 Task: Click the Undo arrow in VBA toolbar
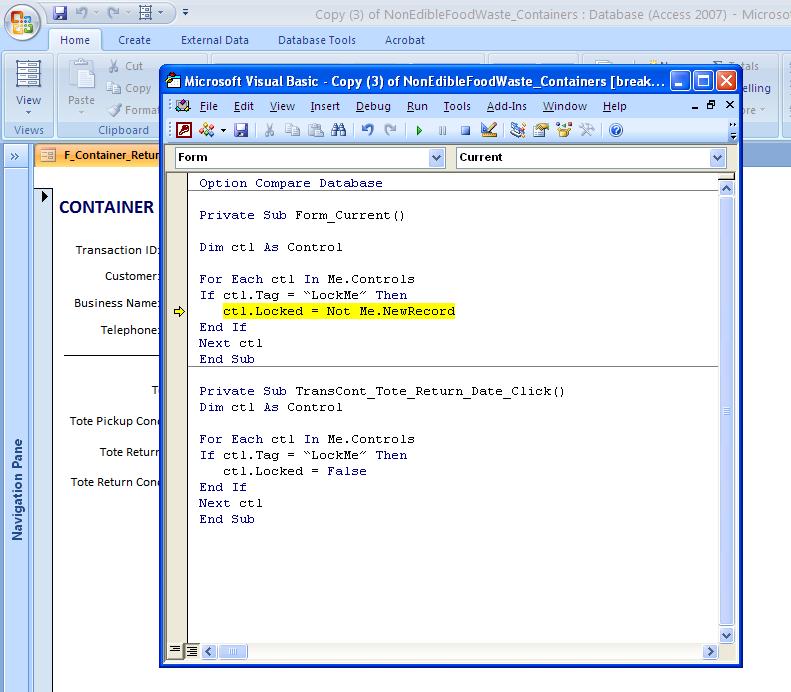click(367, 131)
